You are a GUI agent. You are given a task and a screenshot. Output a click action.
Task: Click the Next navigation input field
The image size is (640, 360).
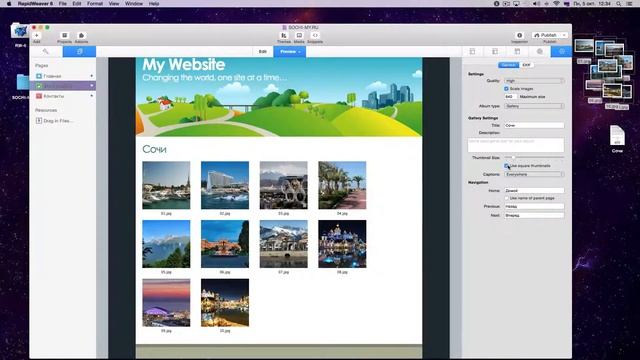coord(534,215)
